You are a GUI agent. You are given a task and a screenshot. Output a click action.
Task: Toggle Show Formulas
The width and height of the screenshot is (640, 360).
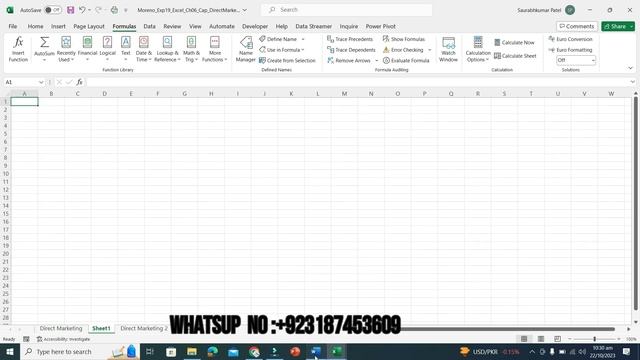point(404,39)
